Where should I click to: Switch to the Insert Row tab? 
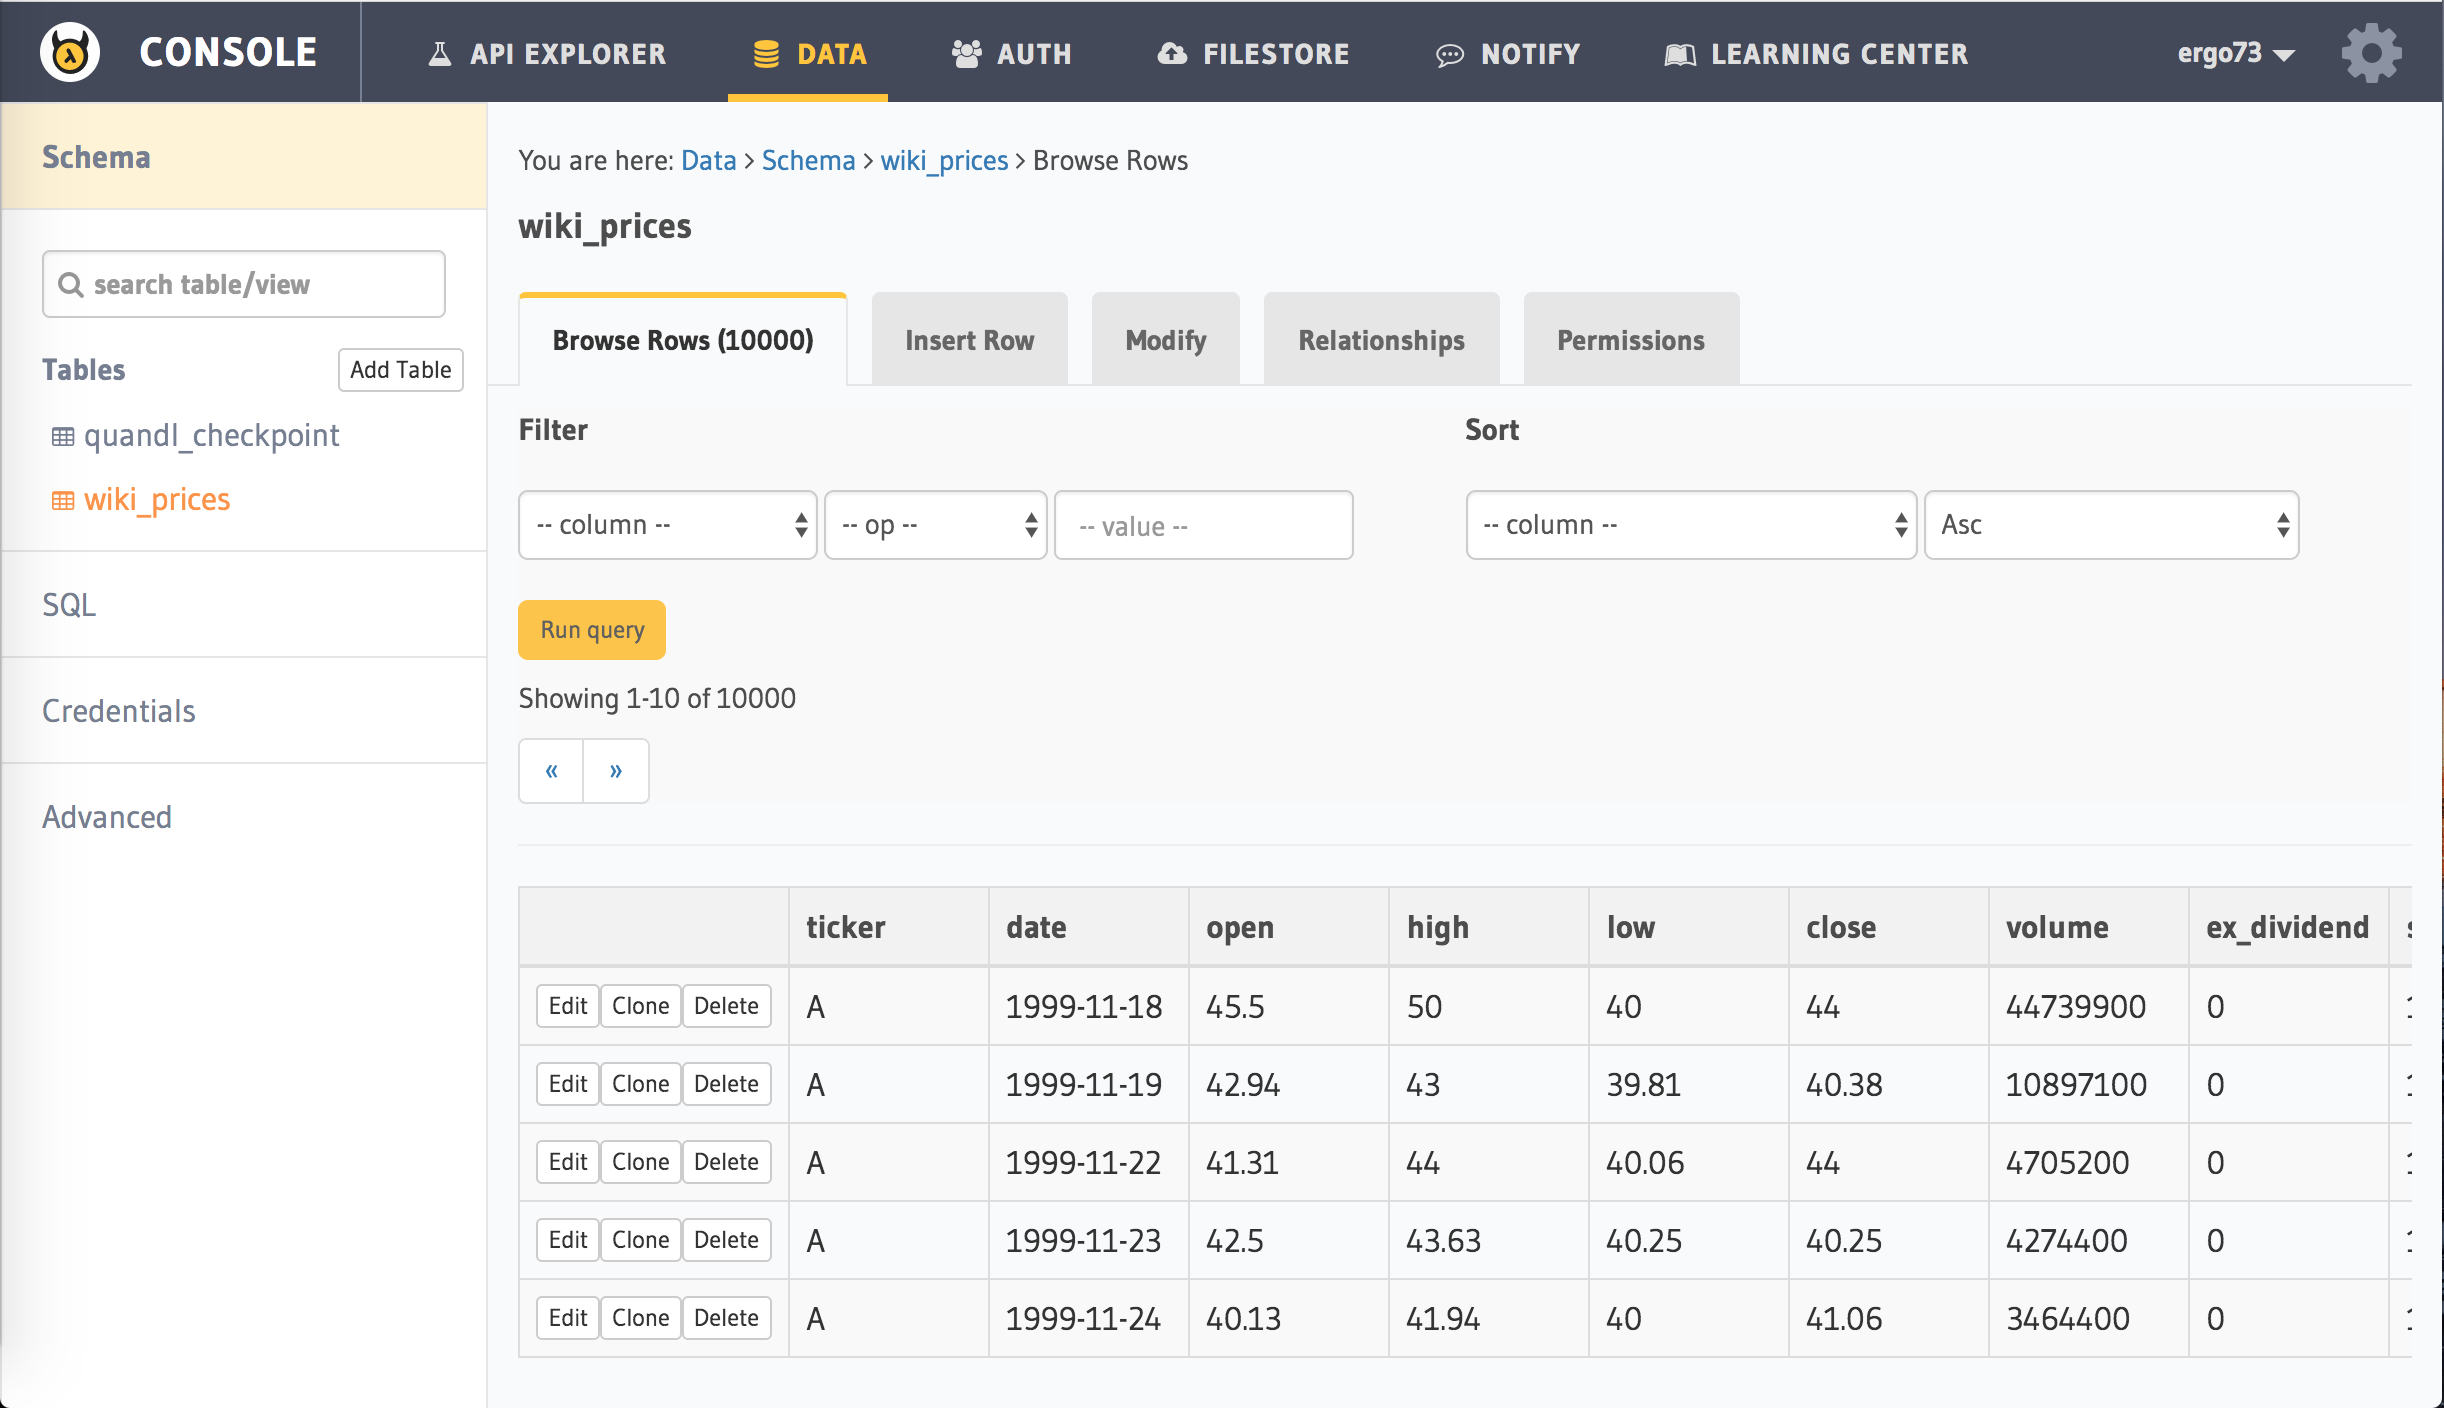tap(969, 340)
